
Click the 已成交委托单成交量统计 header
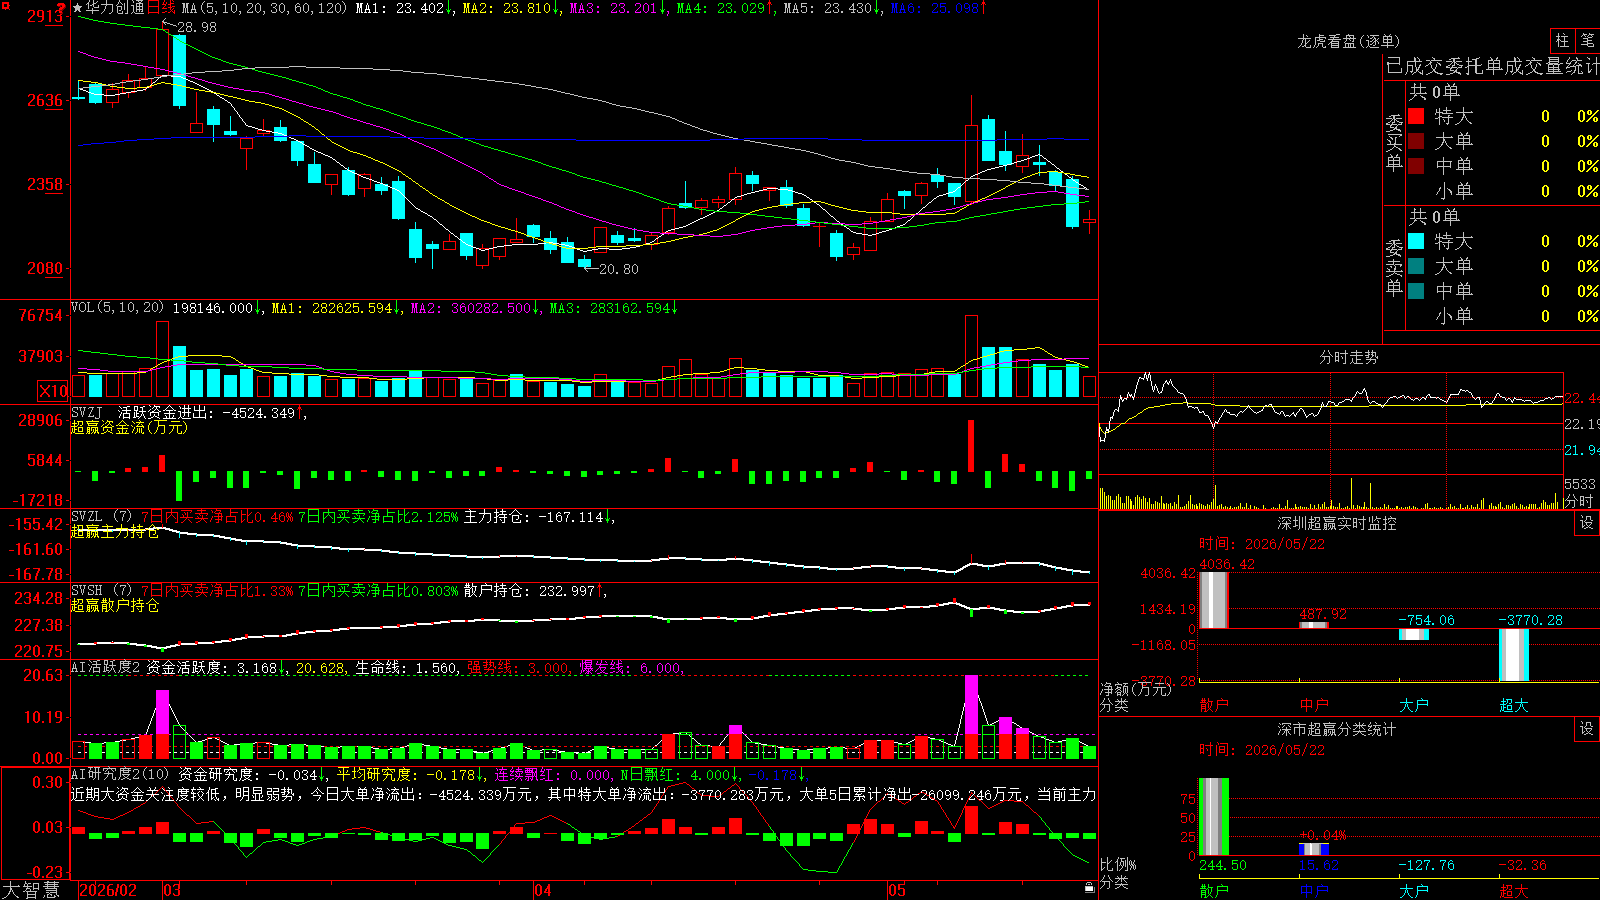coord(1492,66)
